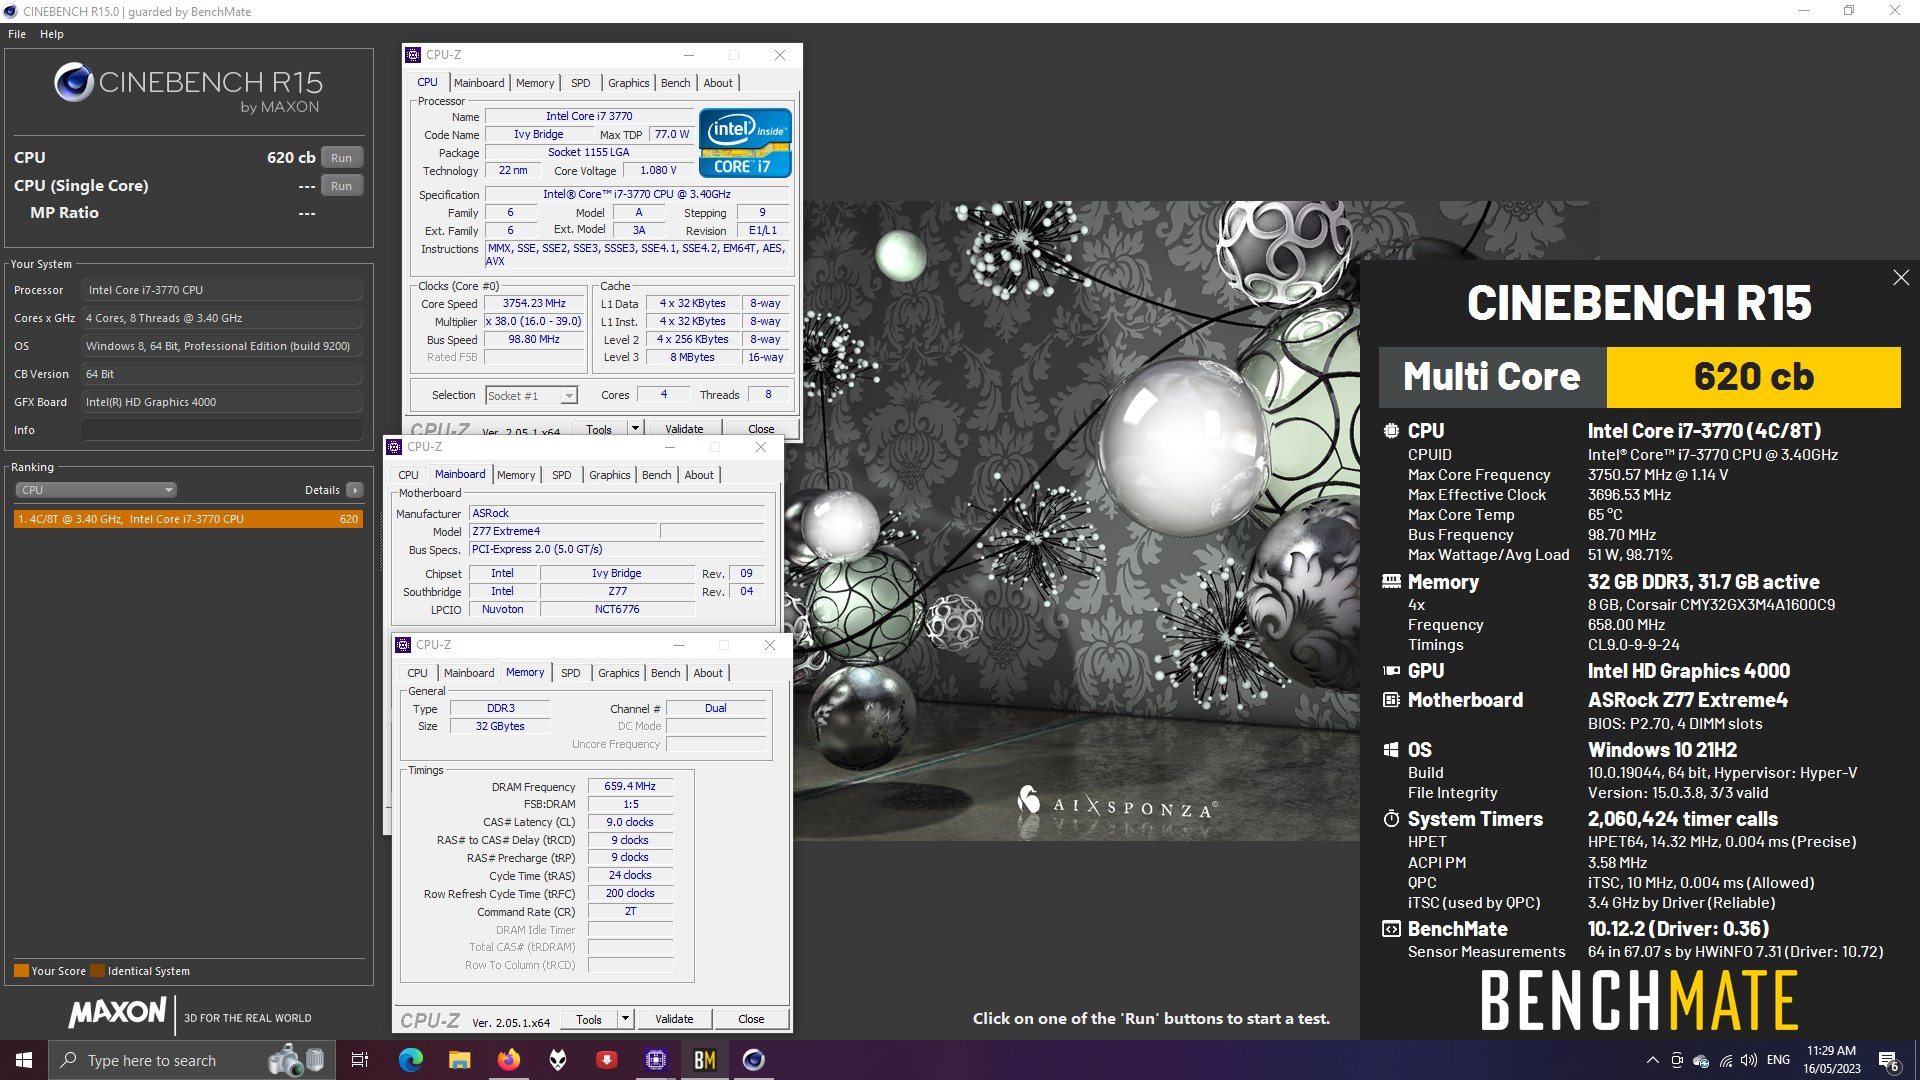Click the ENG language indicator
This screenshot has width=1920, height=1080.
point(1779,1060)
